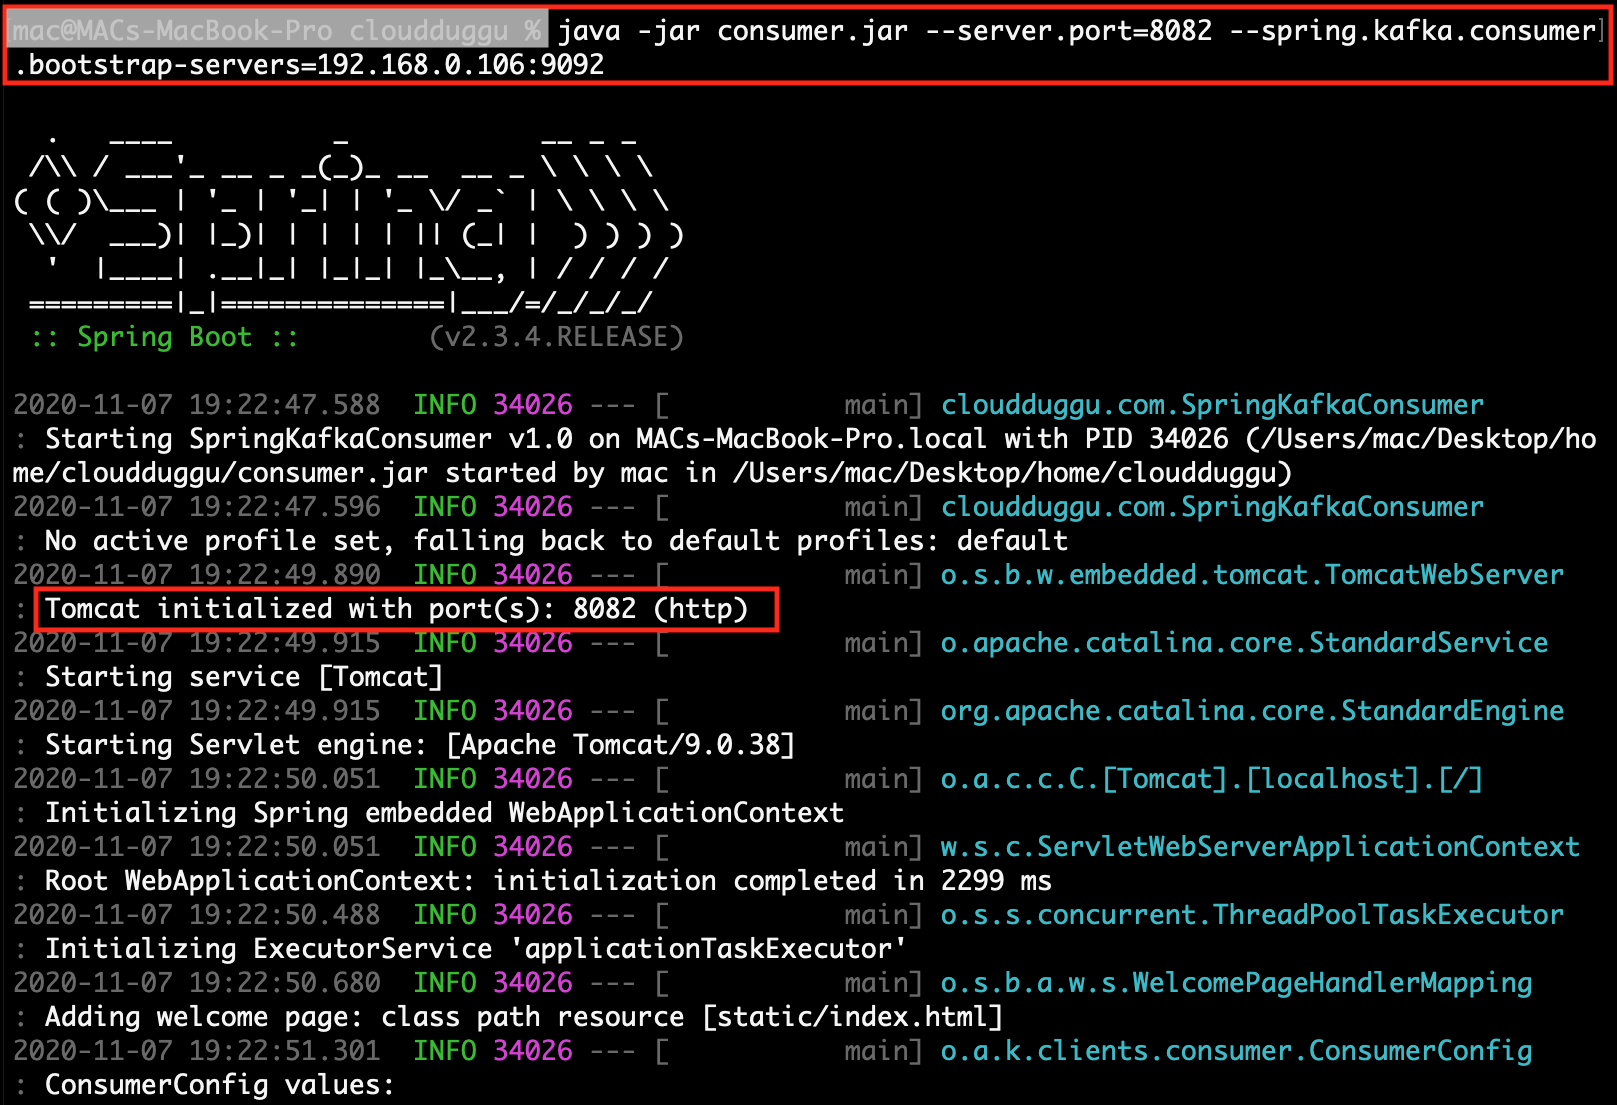Screen dimensions: 1617x1105
Task: Click timestamp '2020-11-07 19:22:47.596'
Action: (196, 507)
